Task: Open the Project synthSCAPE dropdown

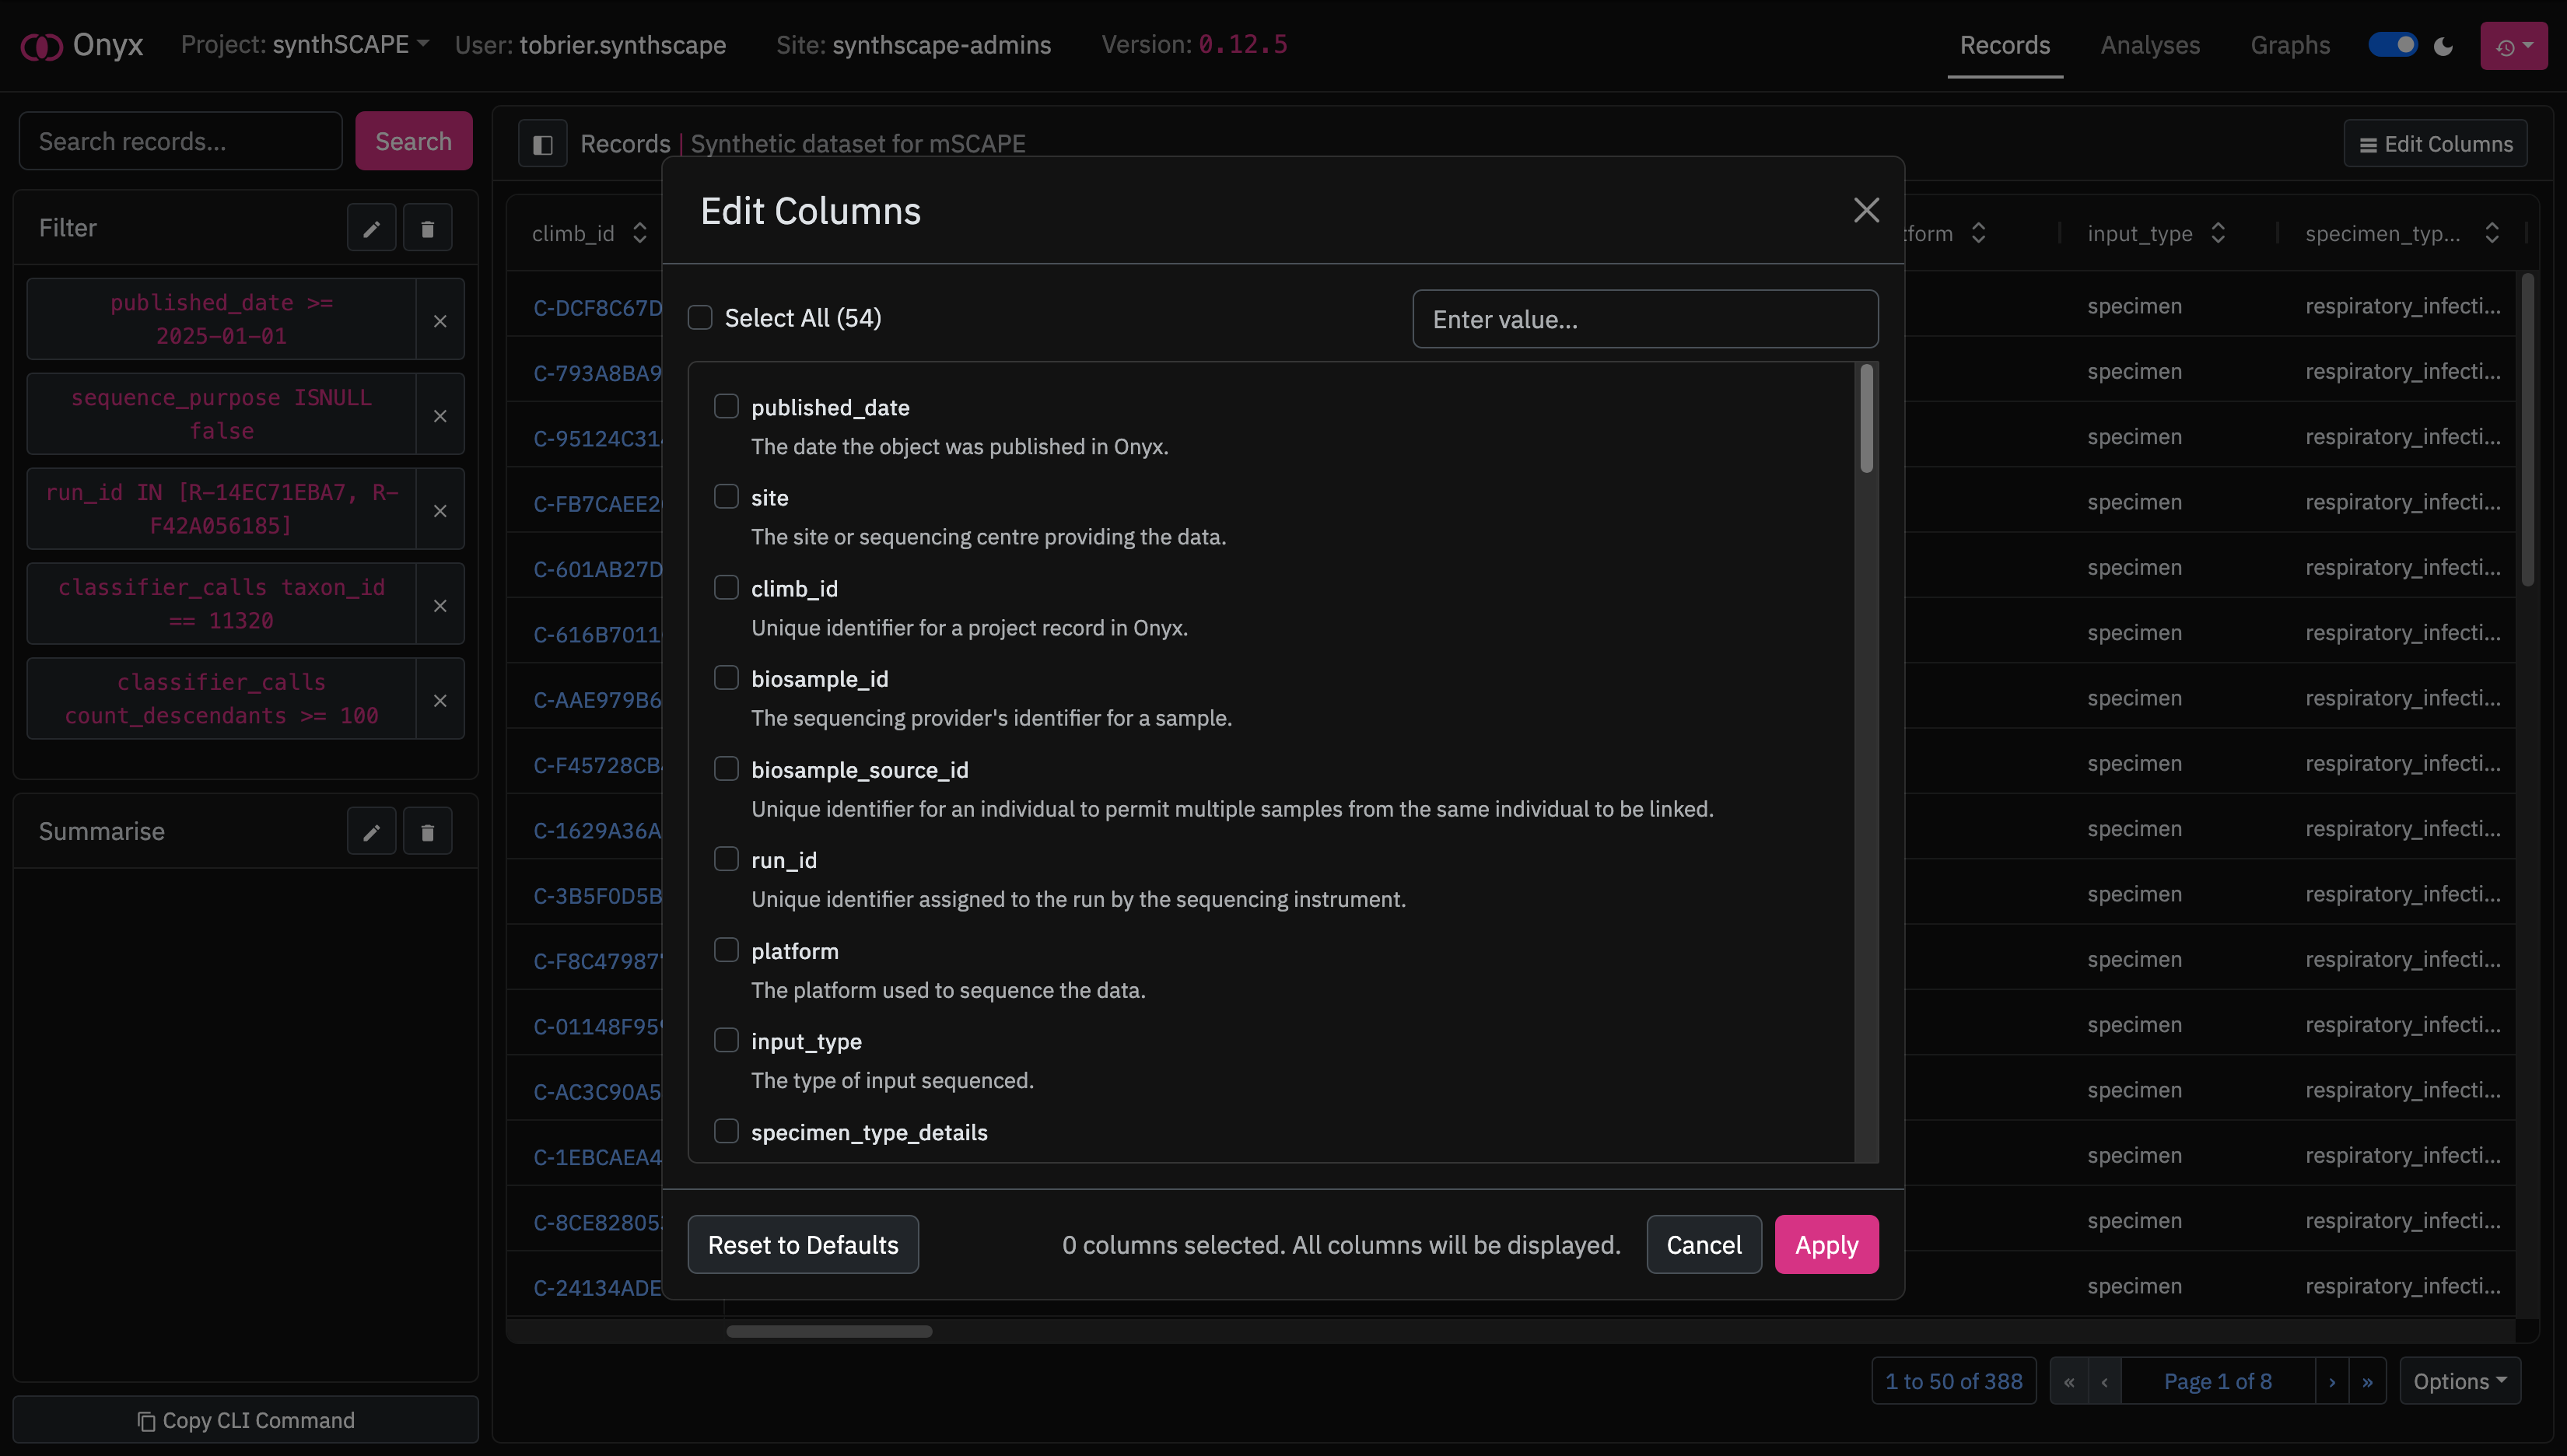Action: [305, 45]
